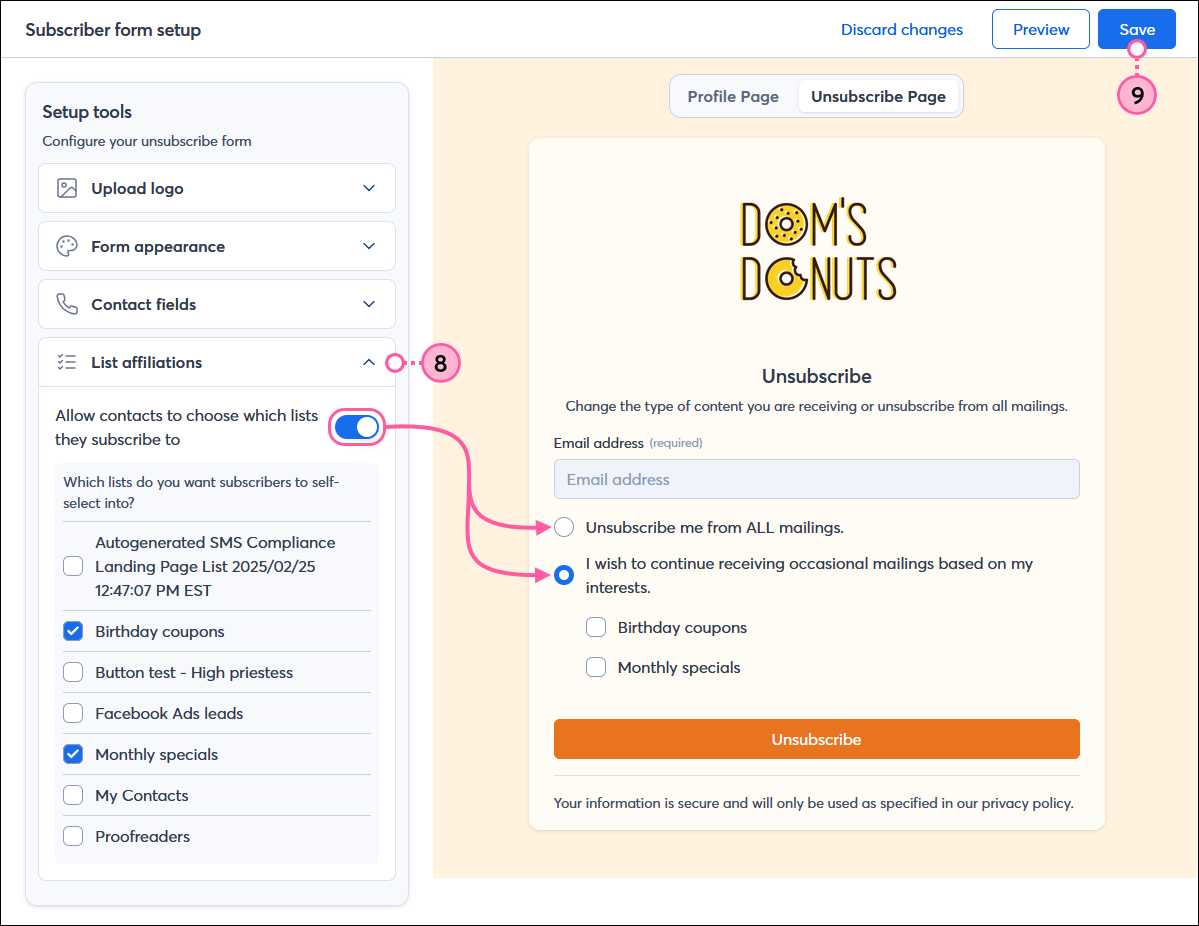Check the Proofreaders list checkbox
1199x926 pixels.
click(x=73, y=836)
